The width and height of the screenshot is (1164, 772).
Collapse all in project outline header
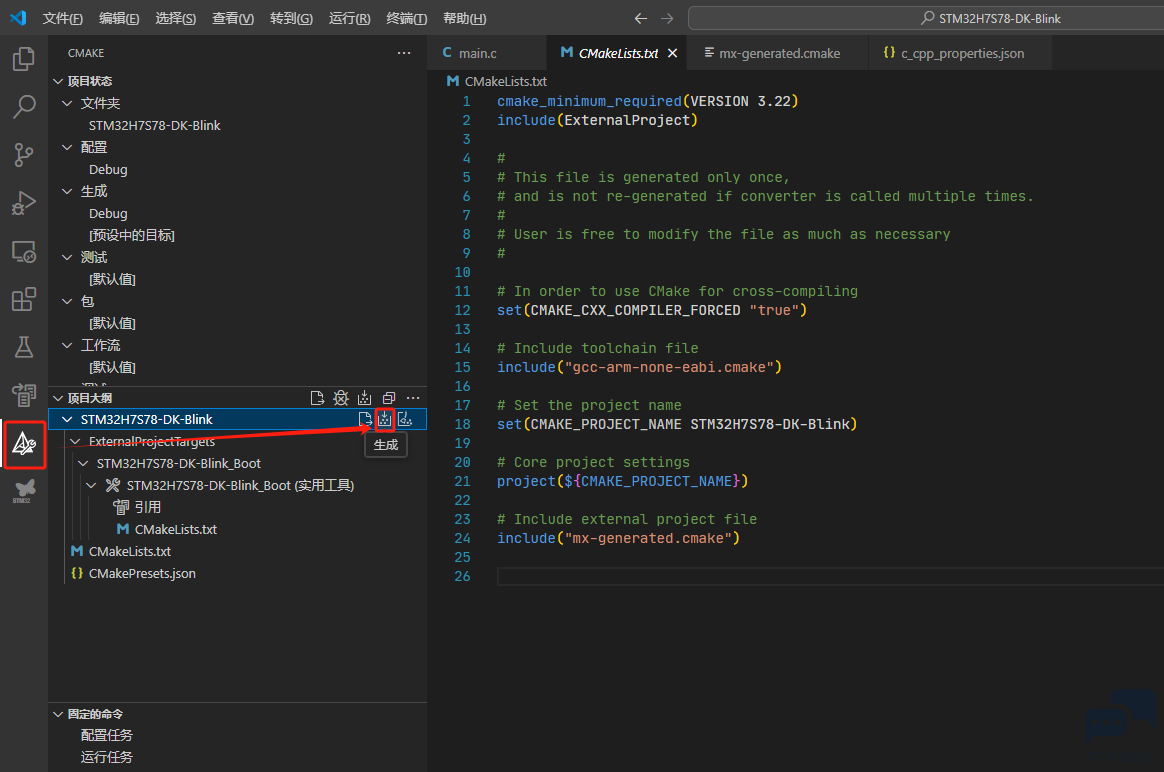click(388, 398)
